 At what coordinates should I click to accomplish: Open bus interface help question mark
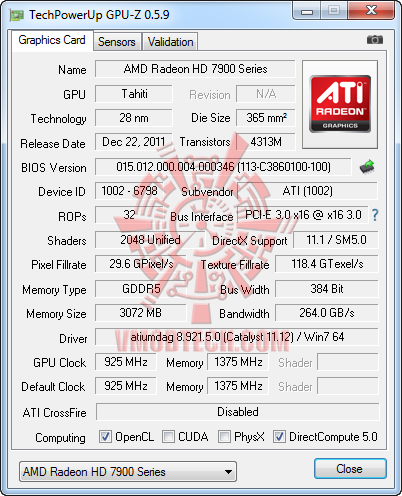point(375,215)
